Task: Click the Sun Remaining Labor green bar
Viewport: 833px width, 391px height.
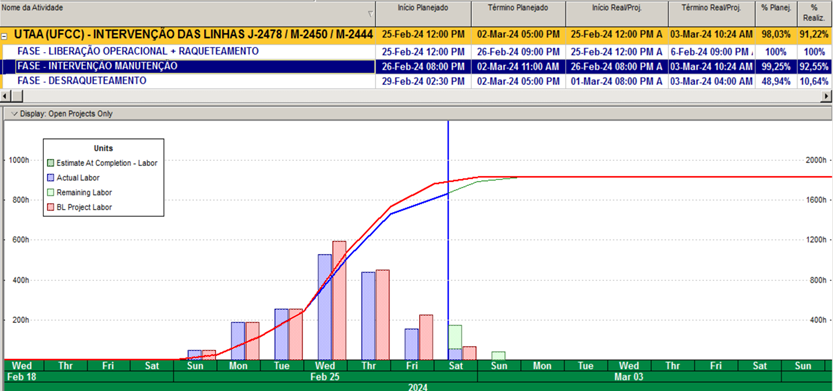Action: (498, 355)
